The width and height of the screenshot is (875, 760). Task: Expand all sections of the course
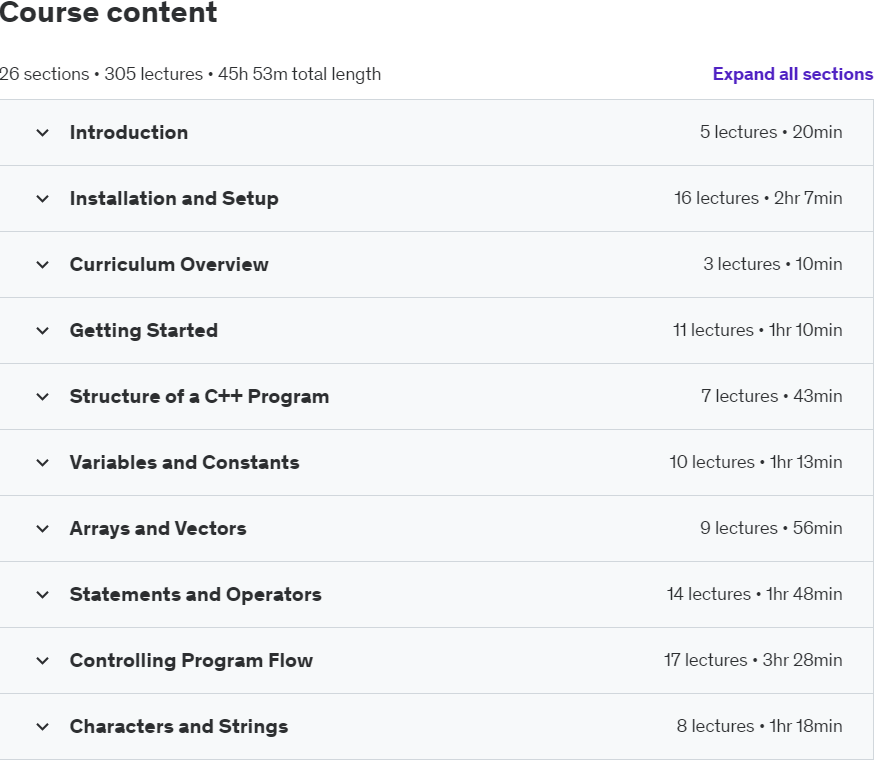[x=792, y=74]
